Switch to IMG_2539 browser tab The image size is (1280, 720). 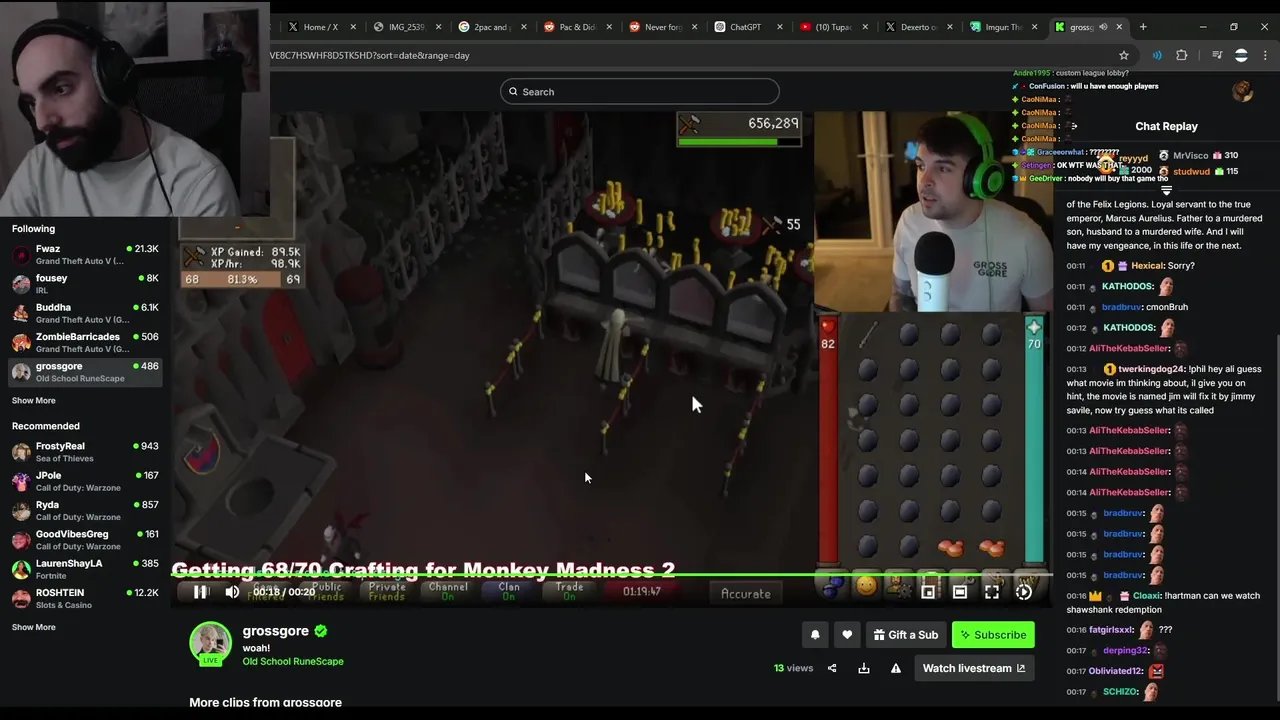406,27
